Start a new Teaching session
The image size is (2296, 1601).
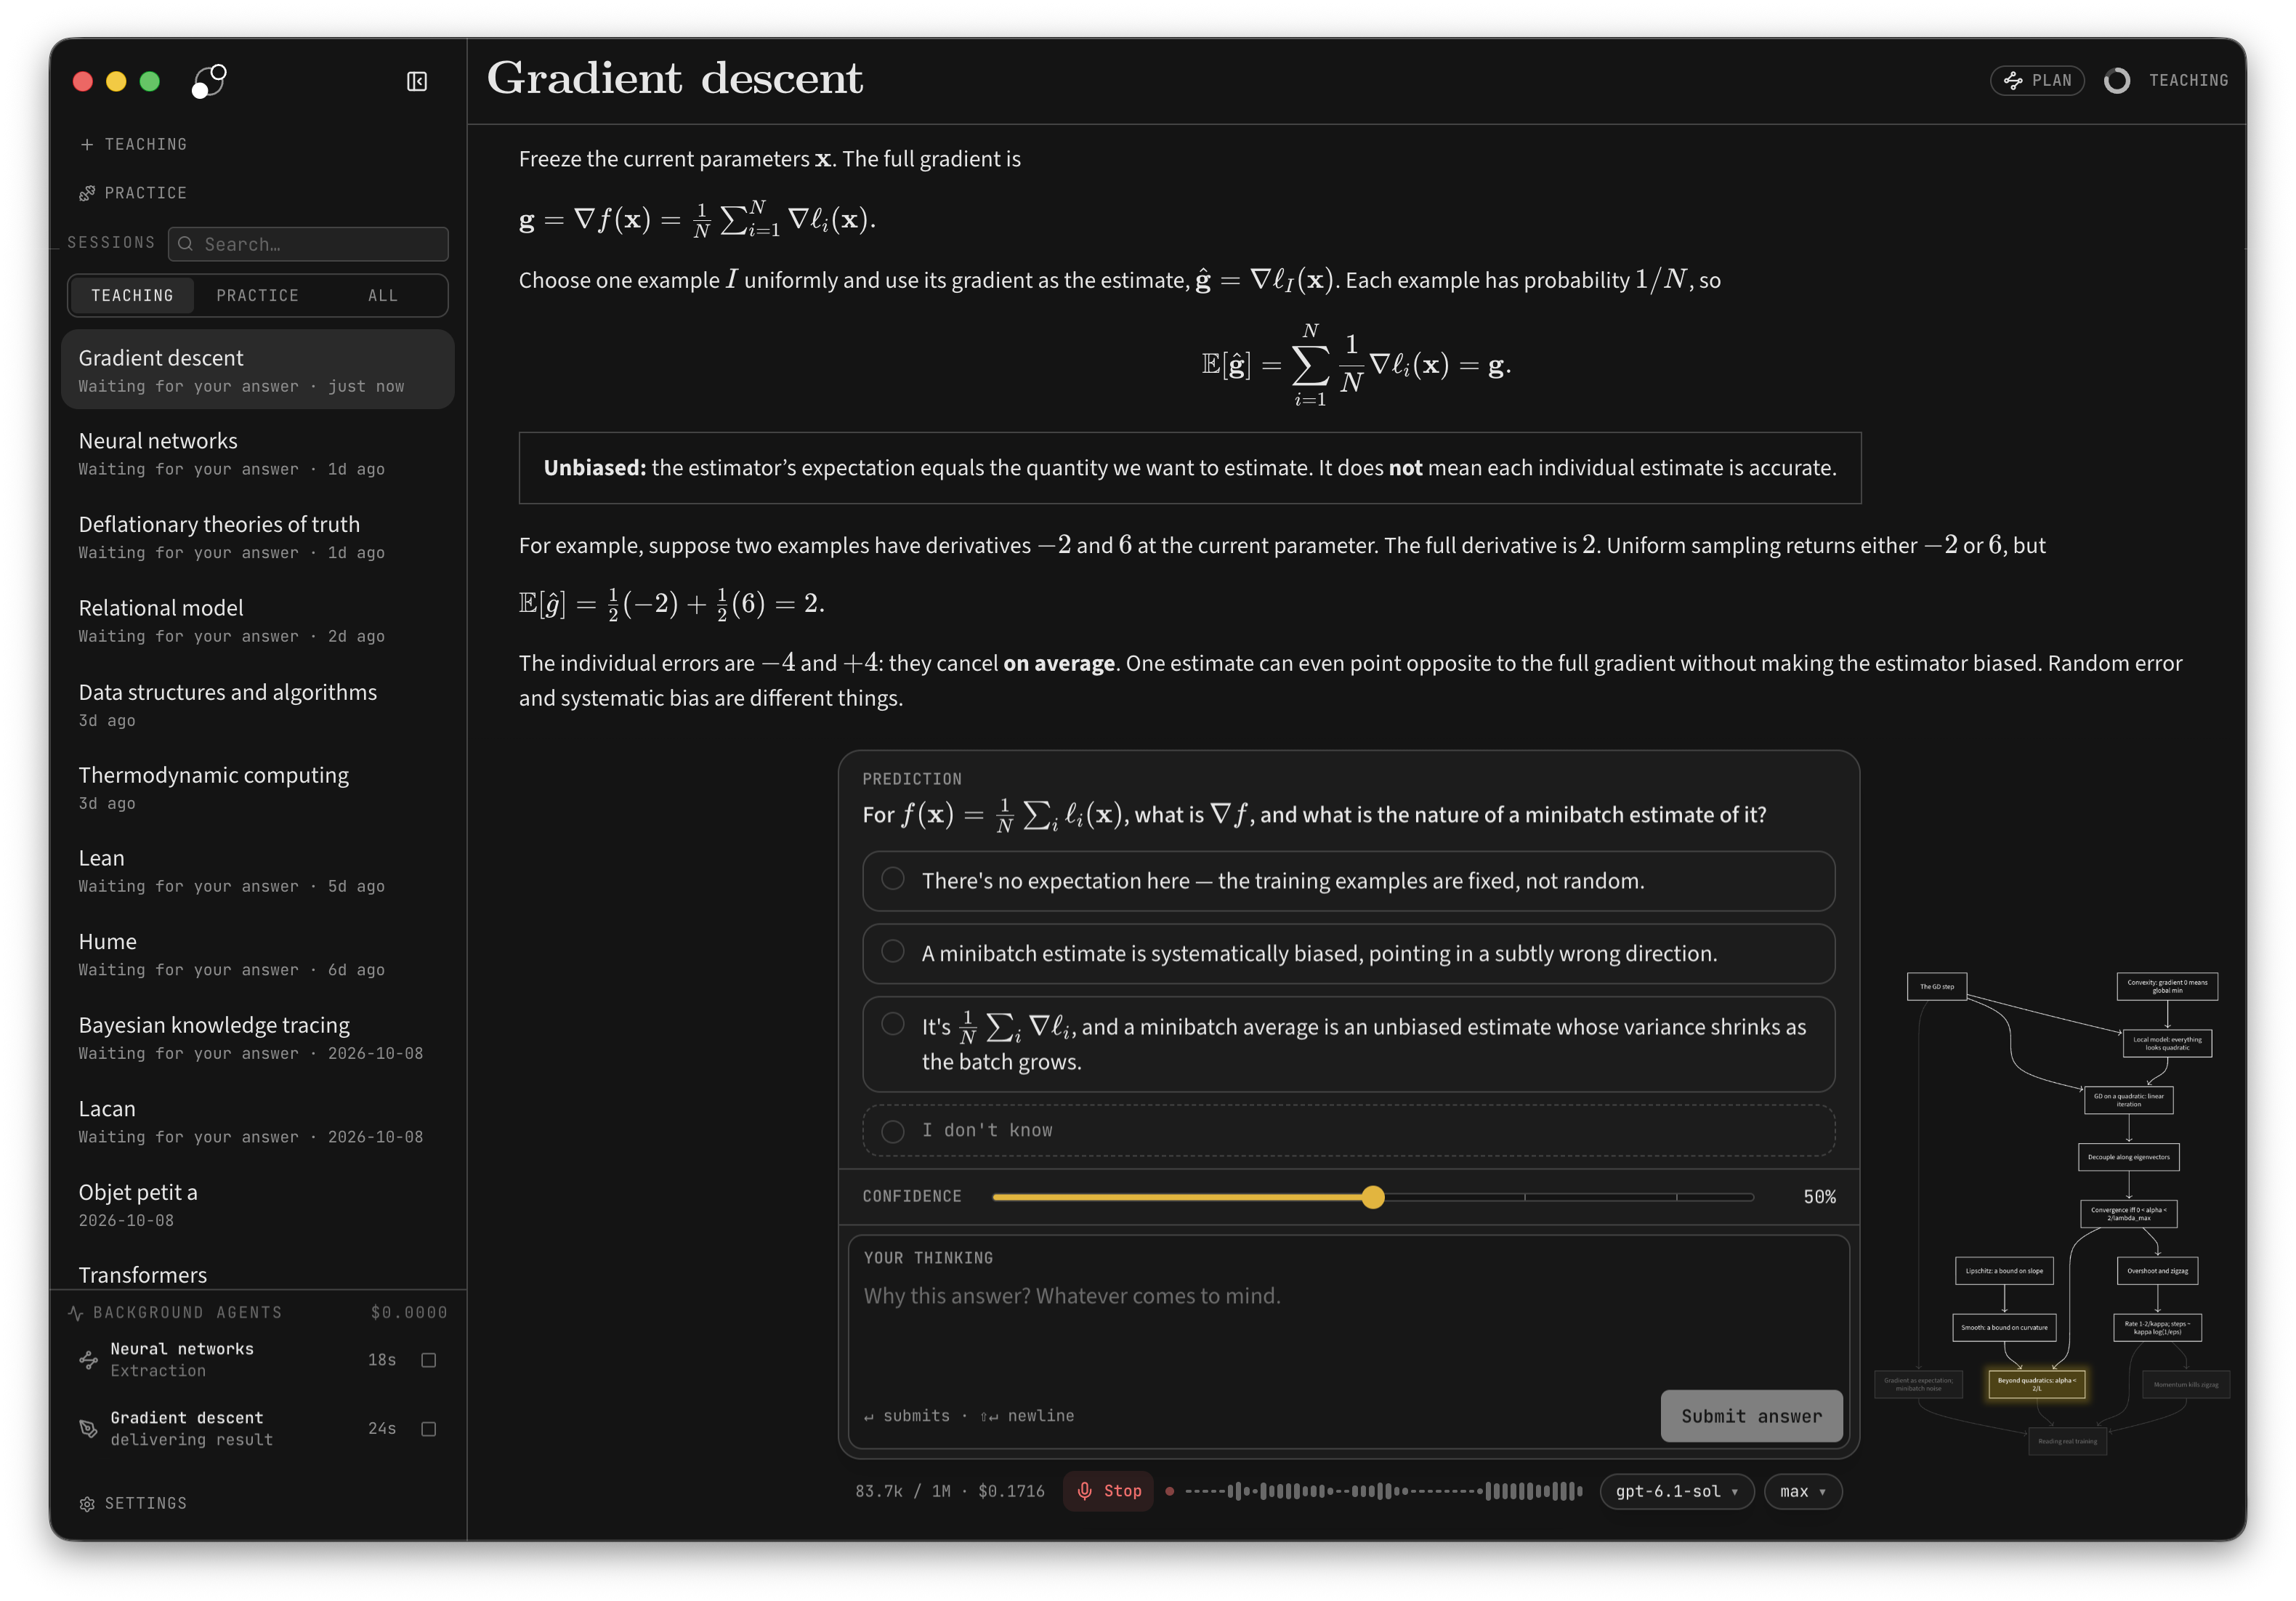[x=134, y=144]
